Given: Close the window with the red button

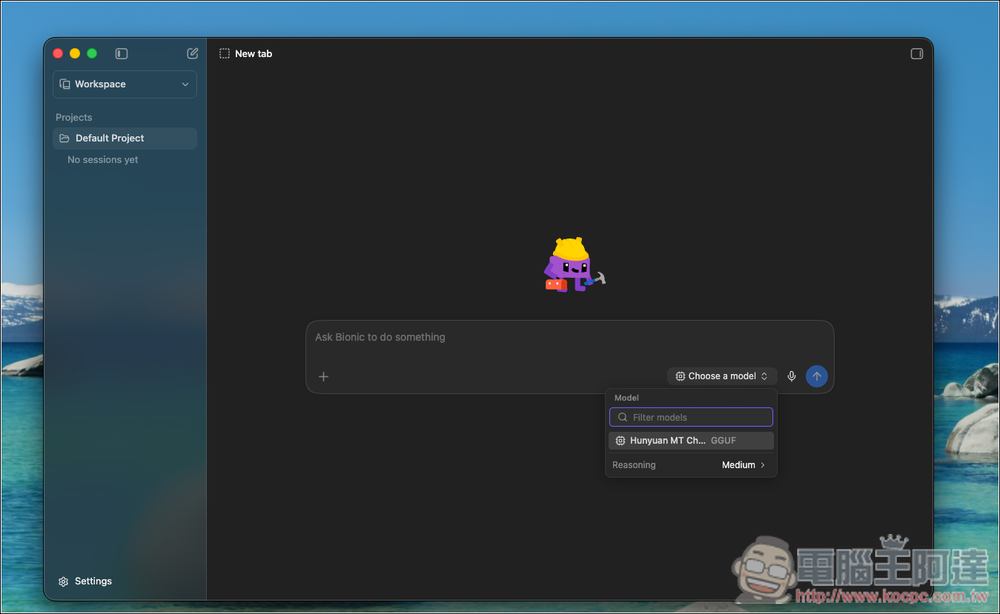Looking at the screenshot, I should pyautogui.click(x=58, y=54).
